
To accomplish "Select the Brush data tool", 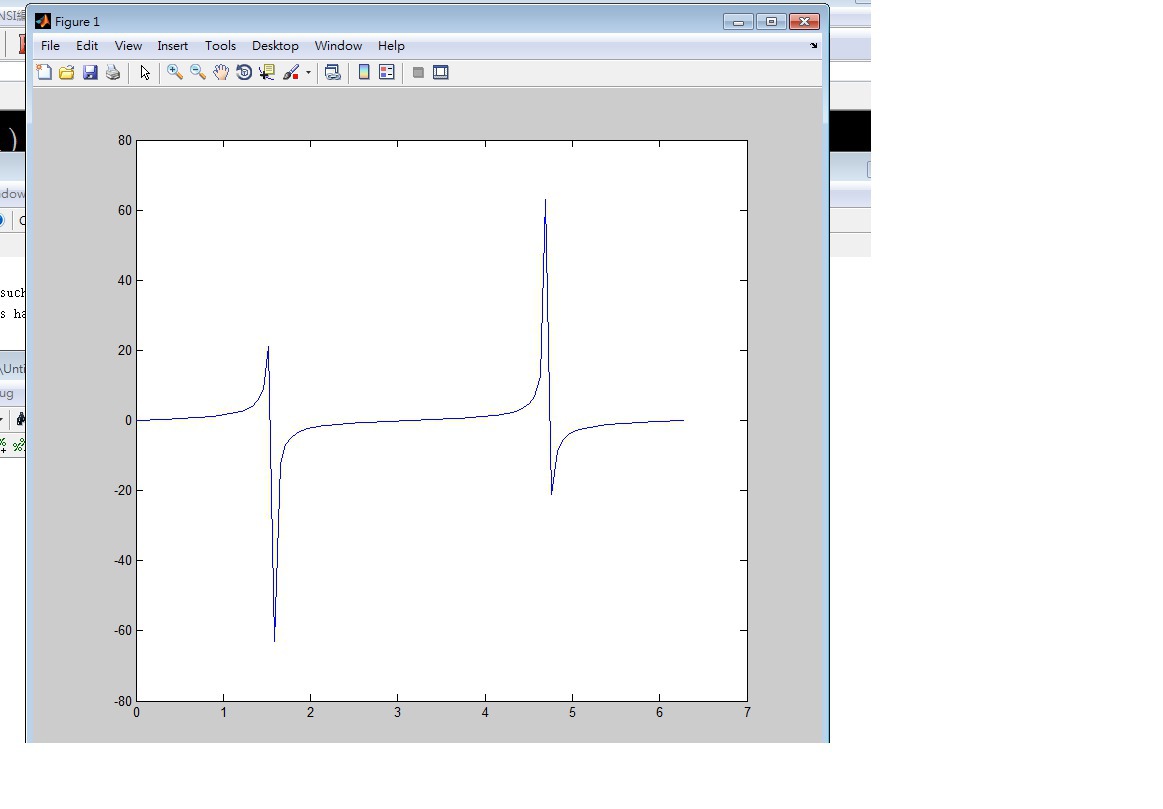I will pos(291,72).
